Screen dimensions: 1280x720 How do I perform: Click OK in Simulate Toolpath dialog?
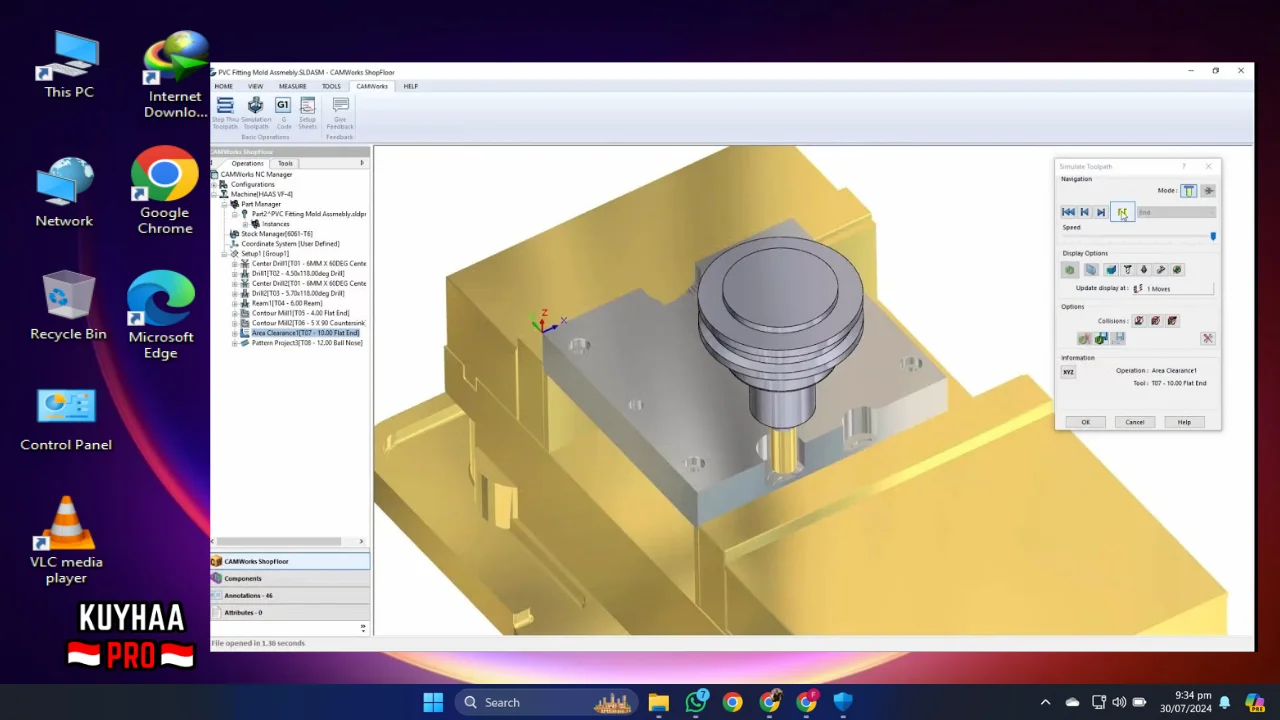coord(1085,422)
